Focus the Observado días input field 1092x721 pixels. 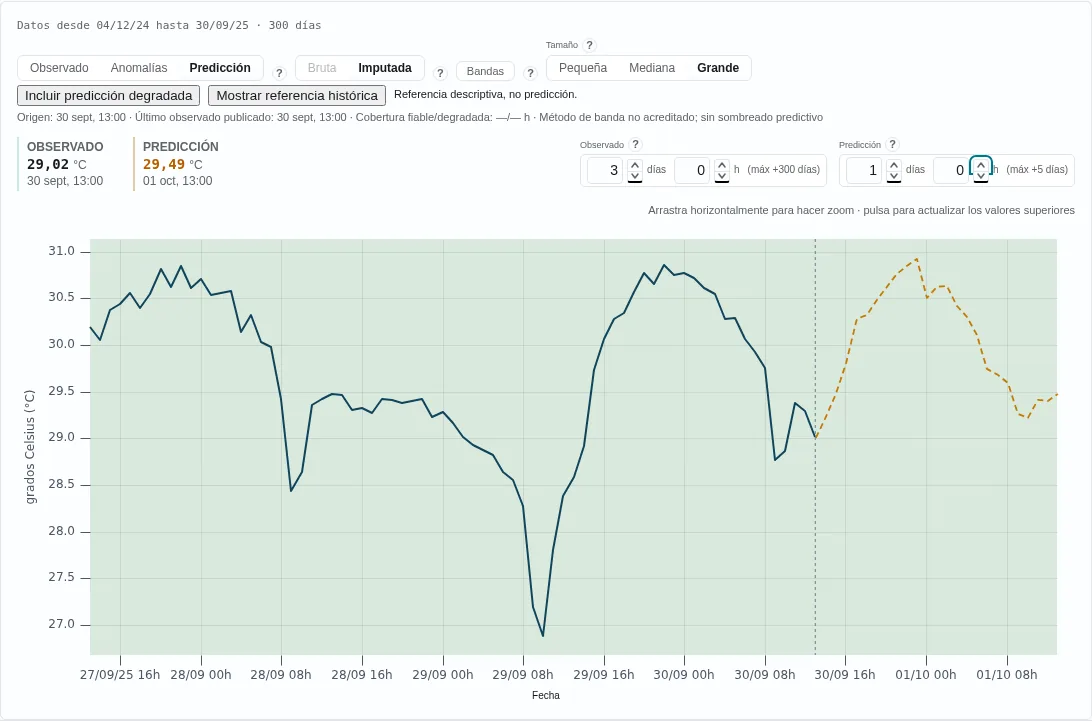tap(604, 170)
